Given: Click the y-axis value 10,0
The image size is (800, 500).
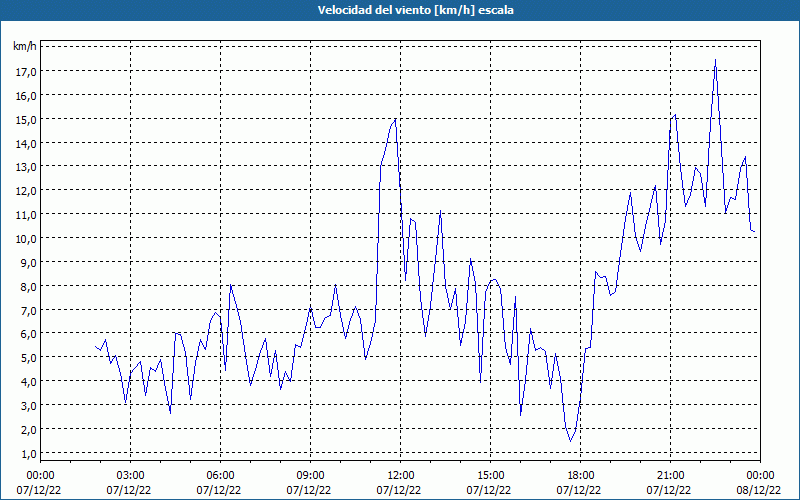Looking at the screenshot, I should pyautogui.click(x=27, y=239).
